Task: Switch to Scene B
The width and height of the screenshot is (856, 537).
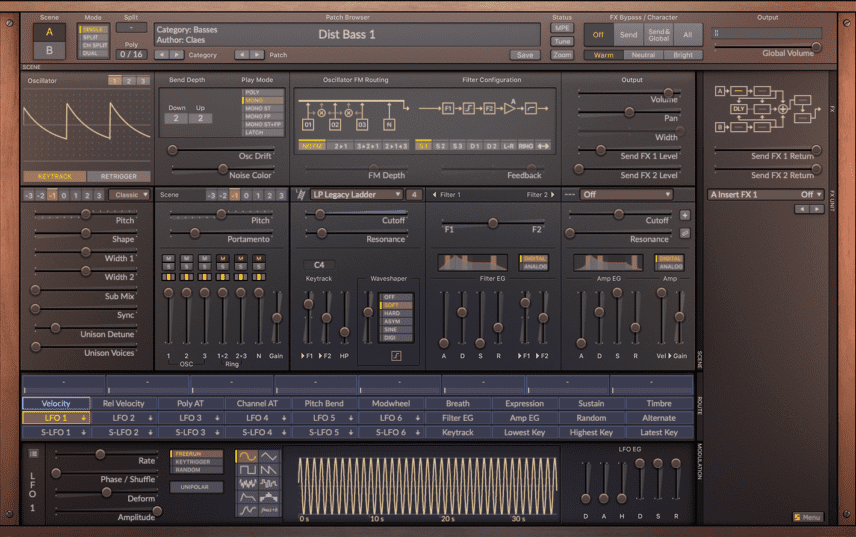Action: 49,50
